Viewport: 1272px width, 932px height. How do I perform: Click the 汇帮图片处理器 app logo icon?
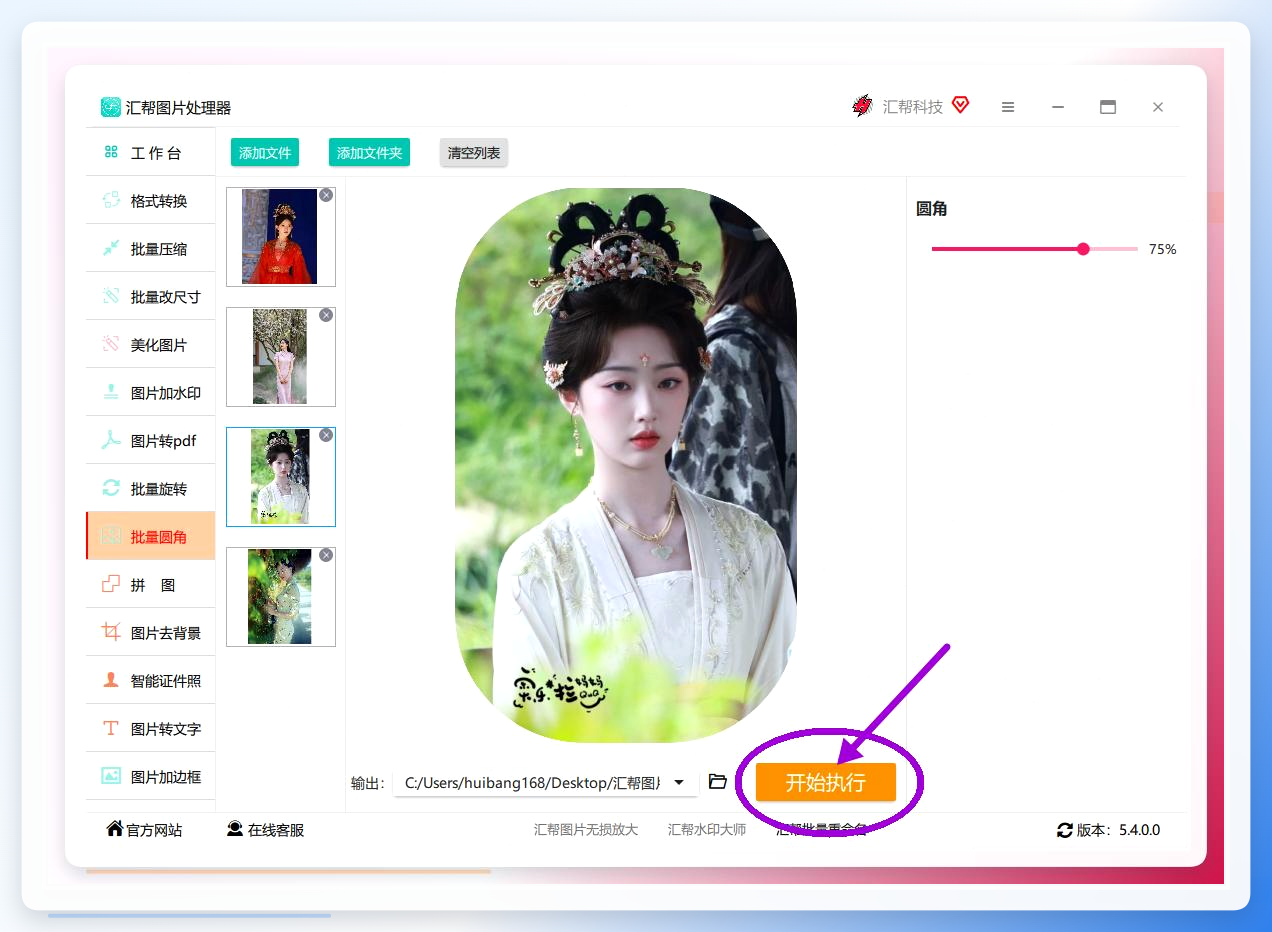(x=111, y=107)
